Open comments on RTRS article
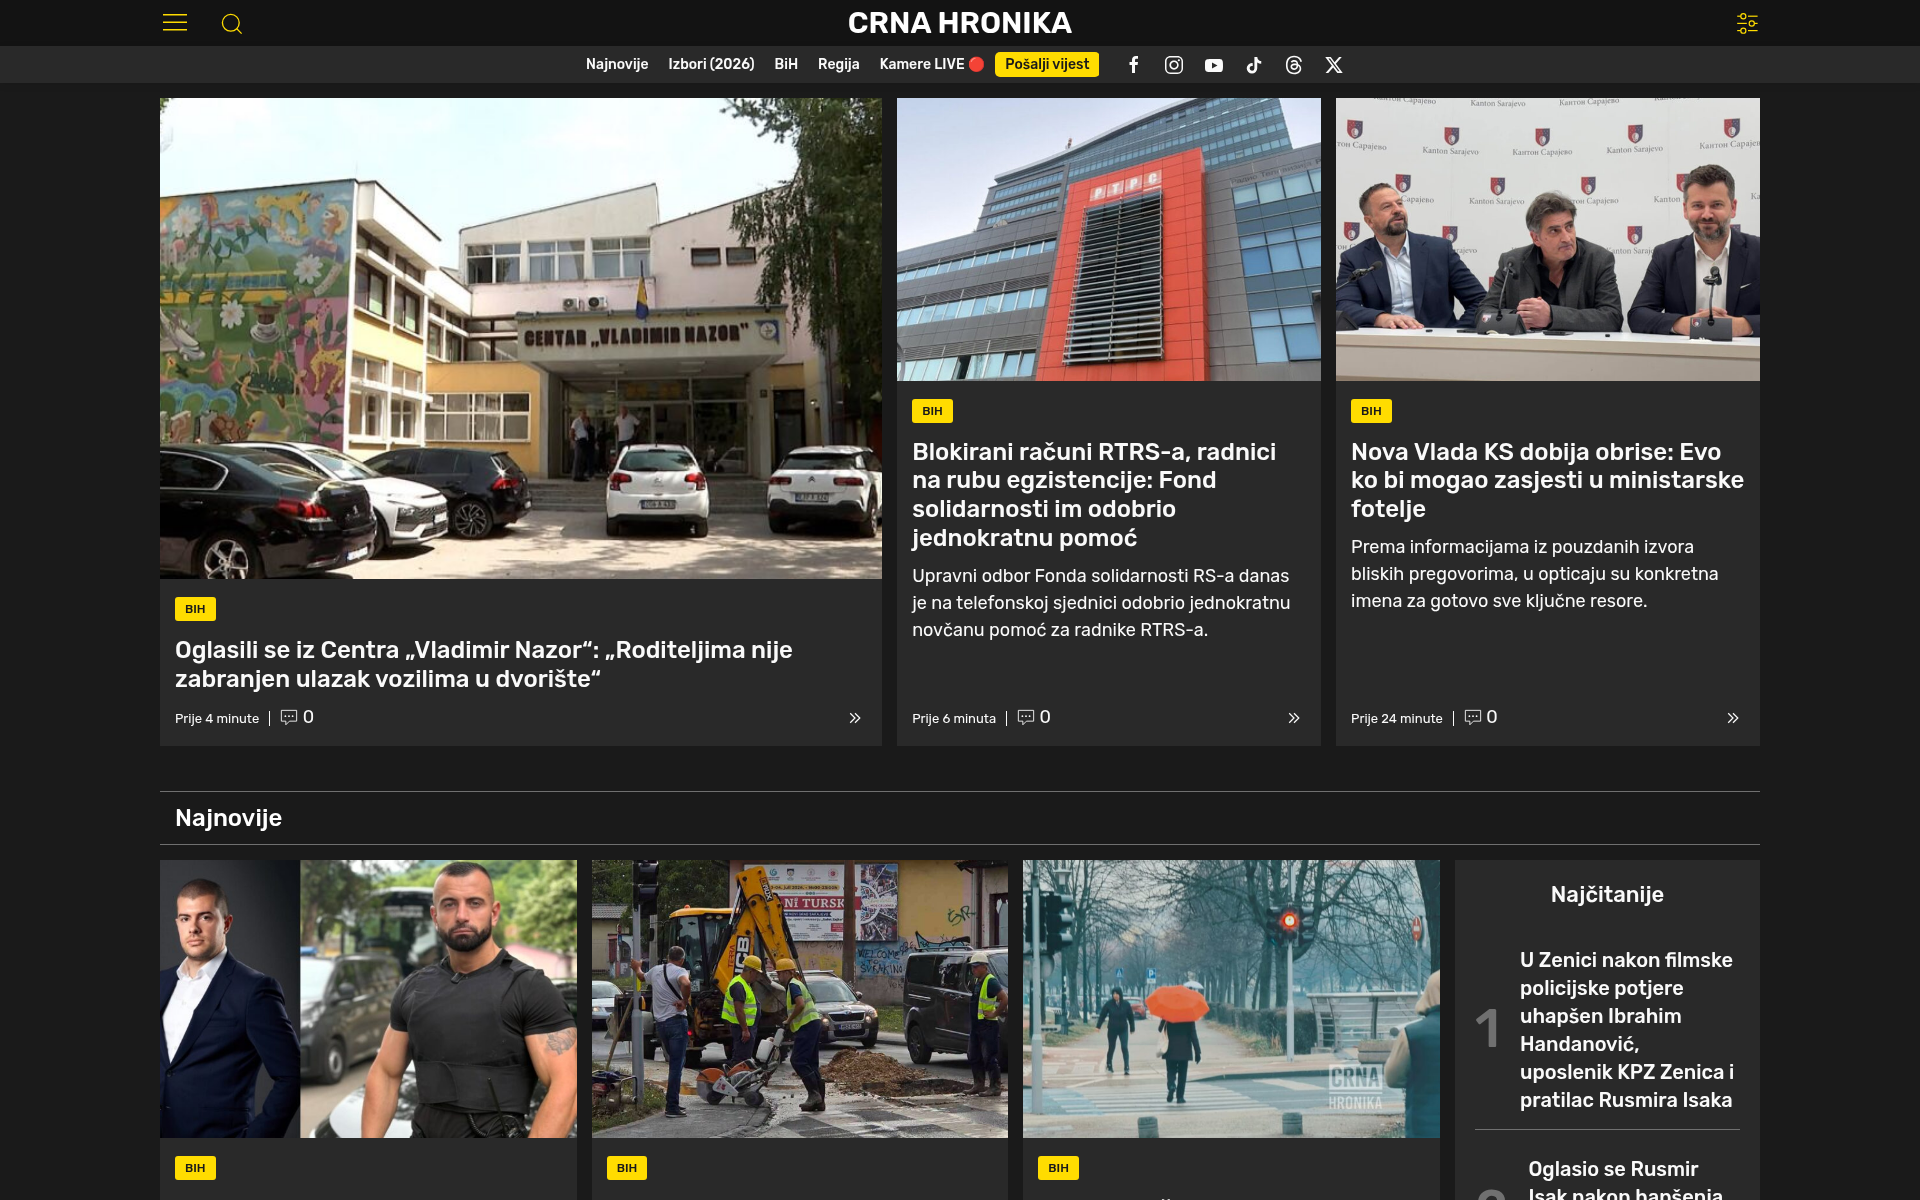The height and width of the screenshot is (1200, 1920). (1034, 717)
